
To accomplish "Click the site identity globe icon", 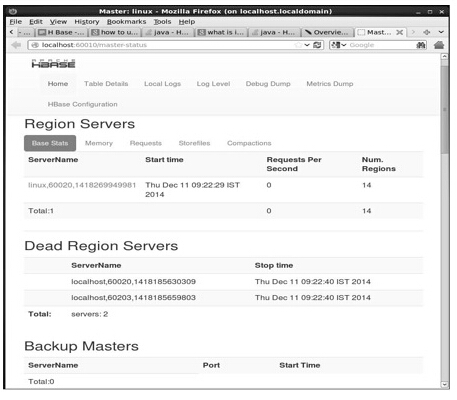I will point(35,45).
